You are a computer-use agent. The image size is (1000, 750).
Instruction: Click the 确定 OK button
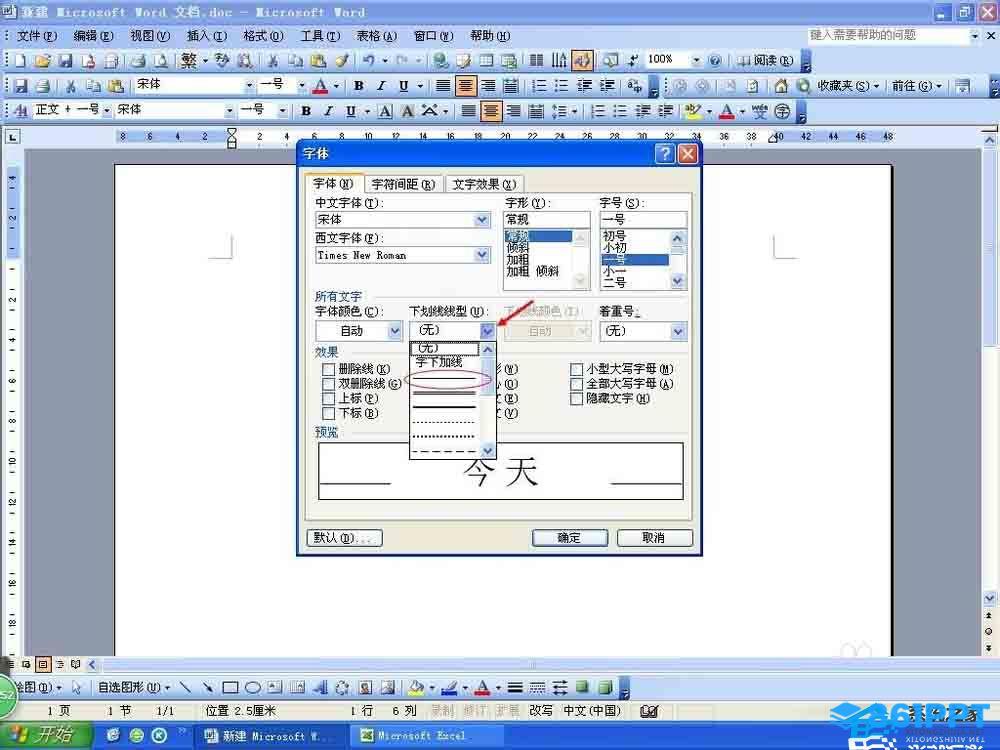pos(570,538)
